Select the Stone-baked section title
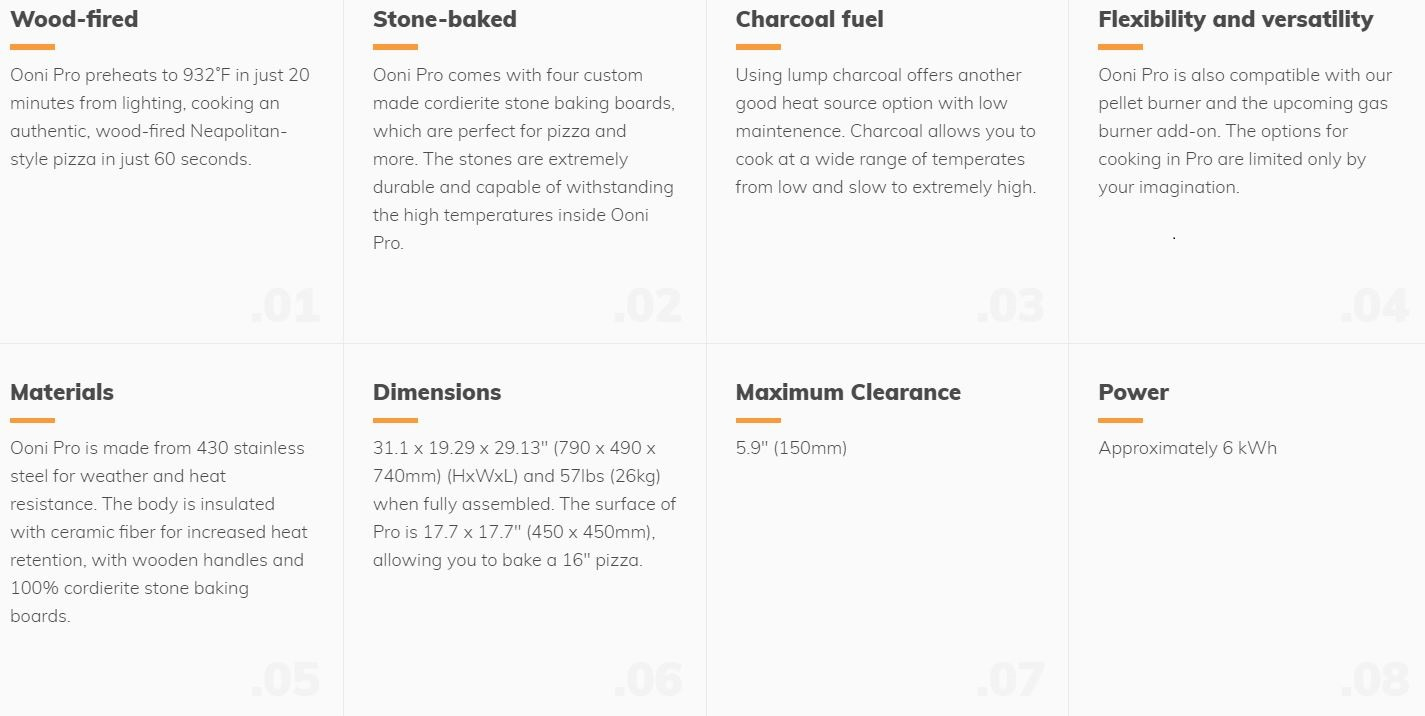 click(444, 19)
